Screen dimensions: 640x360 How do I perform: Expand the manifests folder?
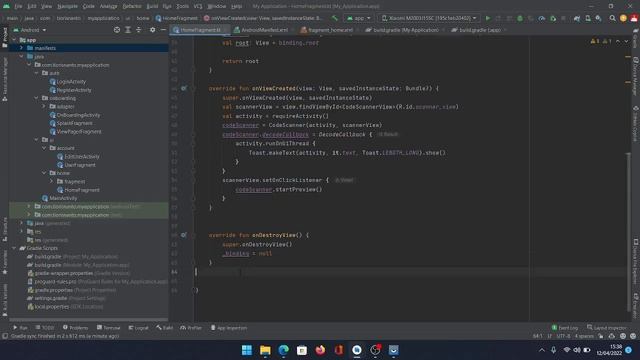(22, 48)
